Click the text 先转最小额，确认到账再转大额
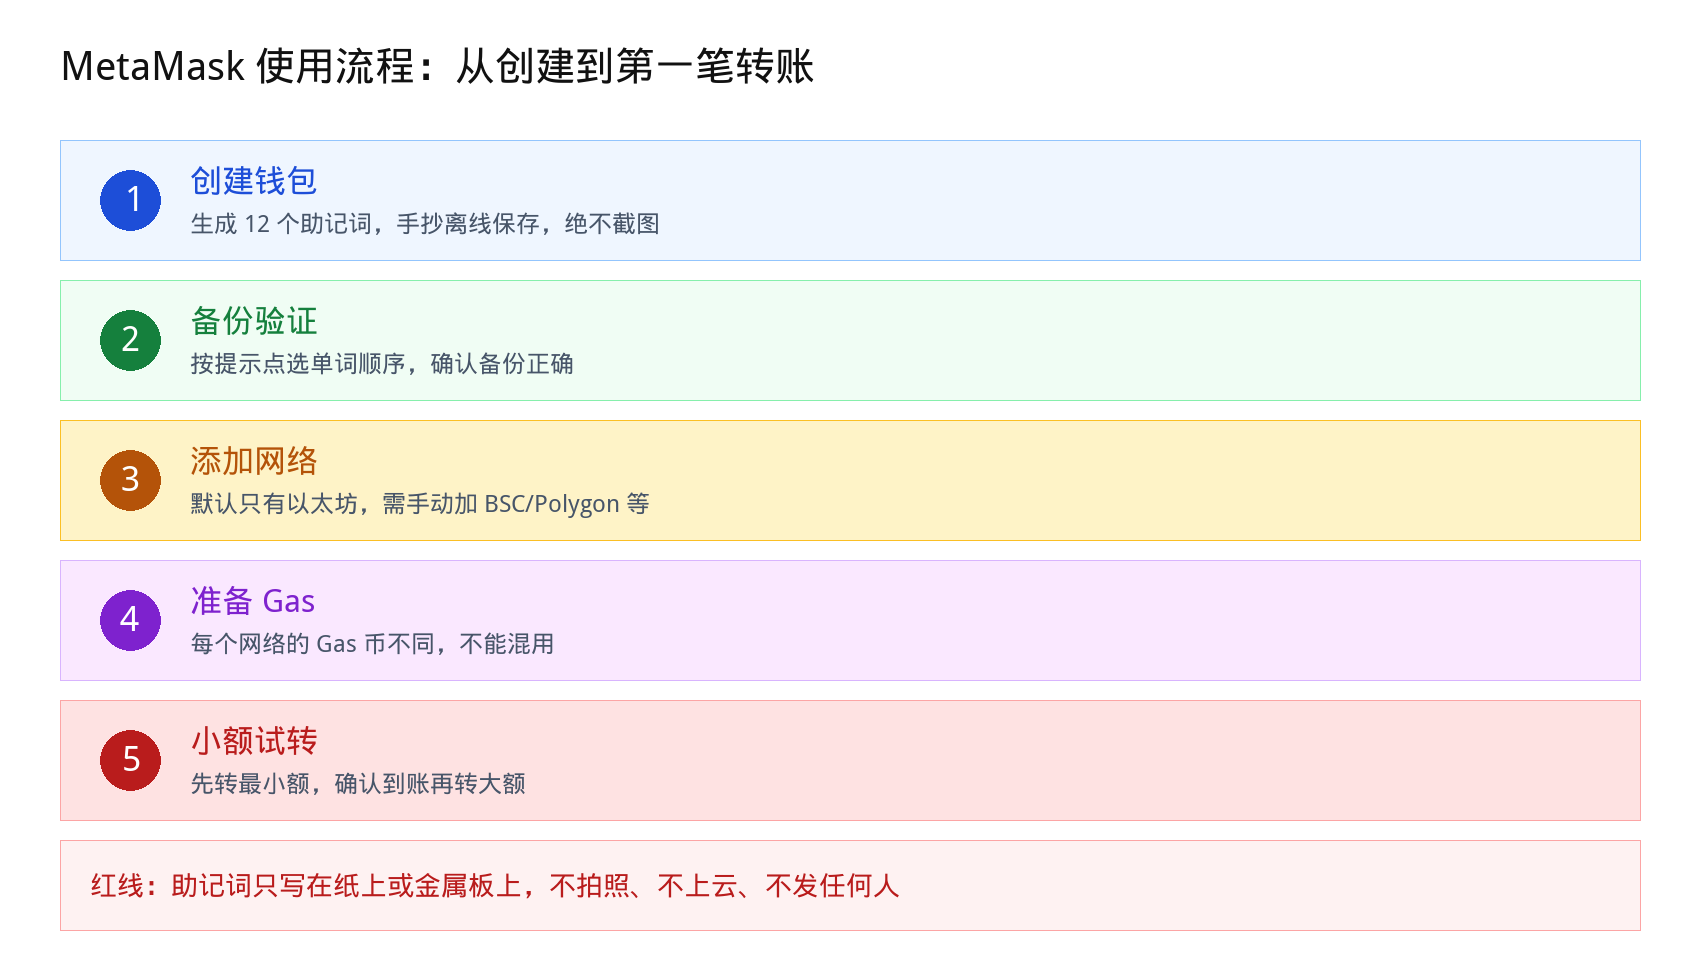 point(358,784)
